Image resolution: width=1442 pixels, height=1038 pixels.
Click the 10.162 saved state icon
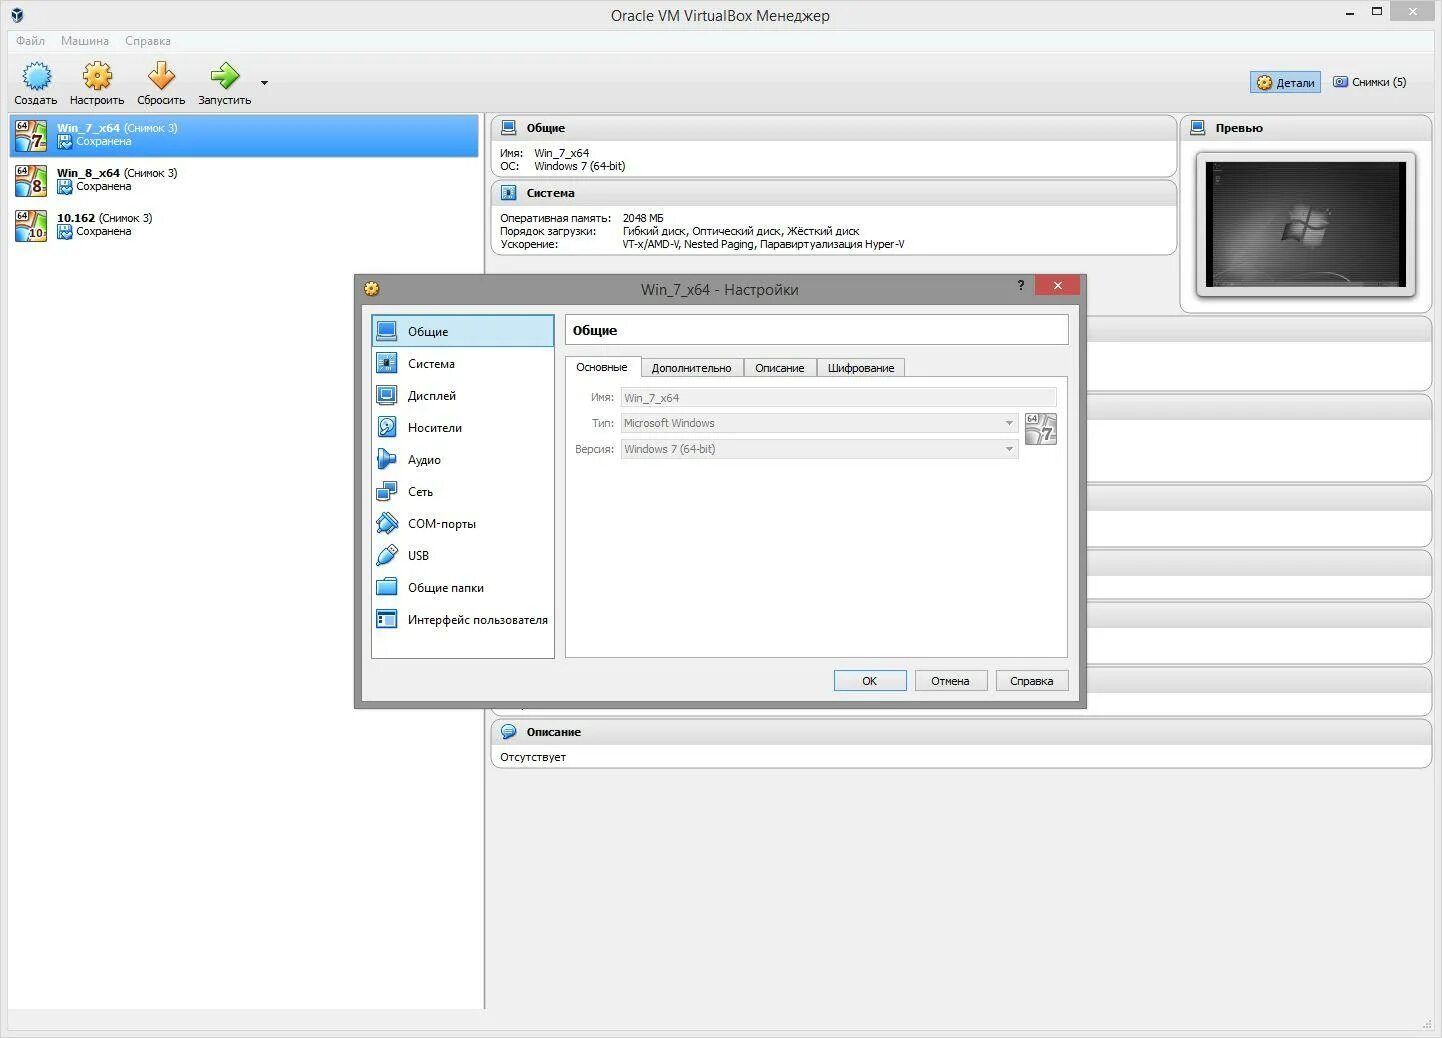click(65, 232)
